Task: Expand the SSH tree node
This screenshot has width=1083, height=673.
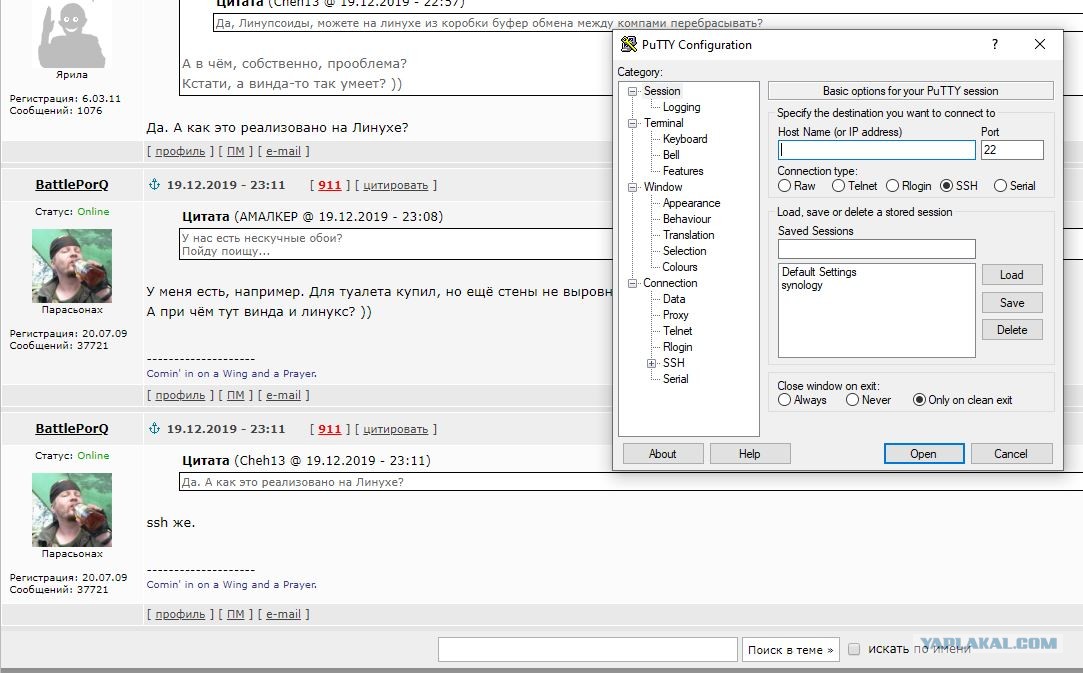Action: (651, 363)
